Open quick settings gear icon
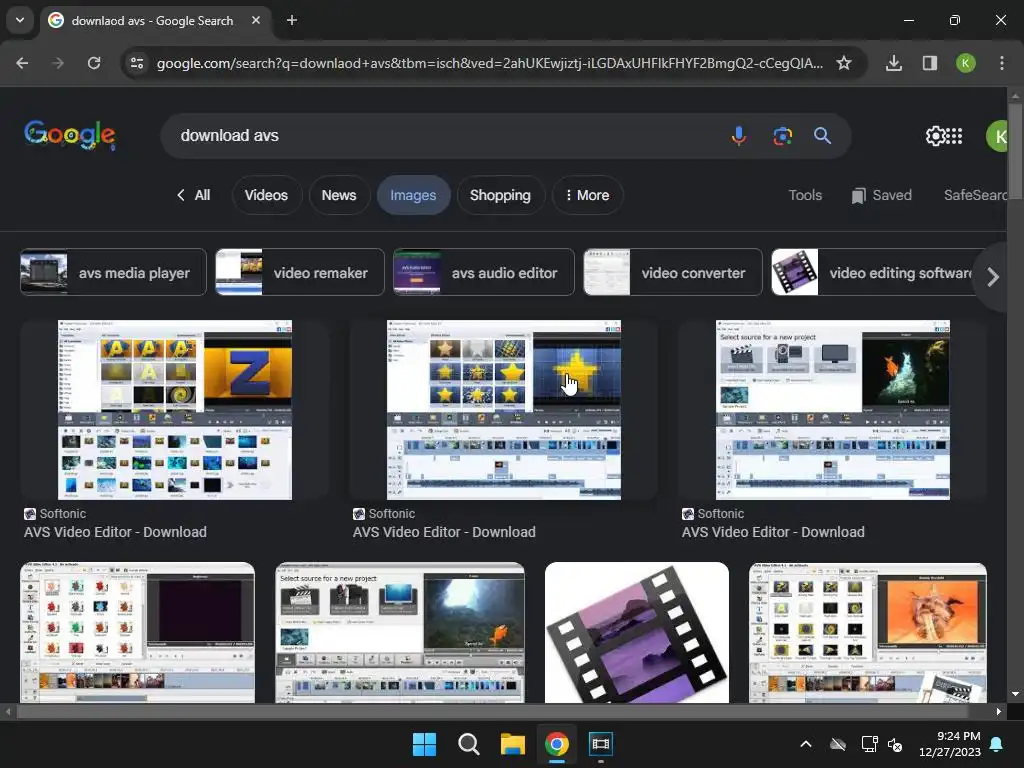The height and width of the screenshot is (768, 1024). coord(934,136)
